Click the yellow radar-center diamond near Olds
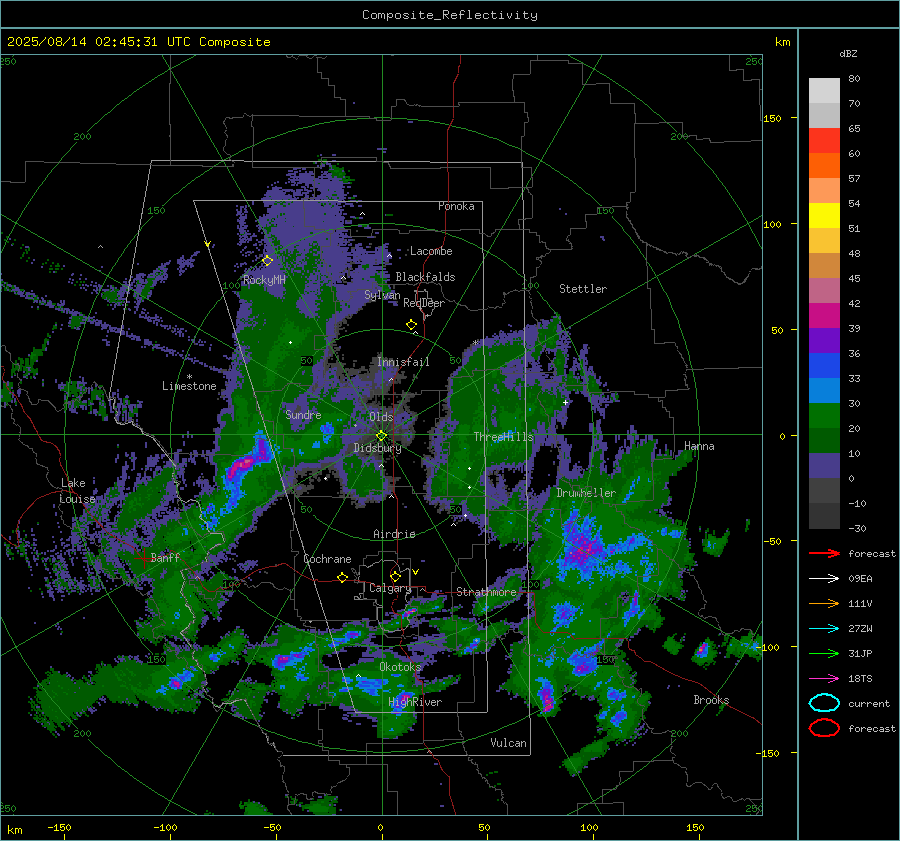The image size is (900, 841). click(x=381, y=436)
